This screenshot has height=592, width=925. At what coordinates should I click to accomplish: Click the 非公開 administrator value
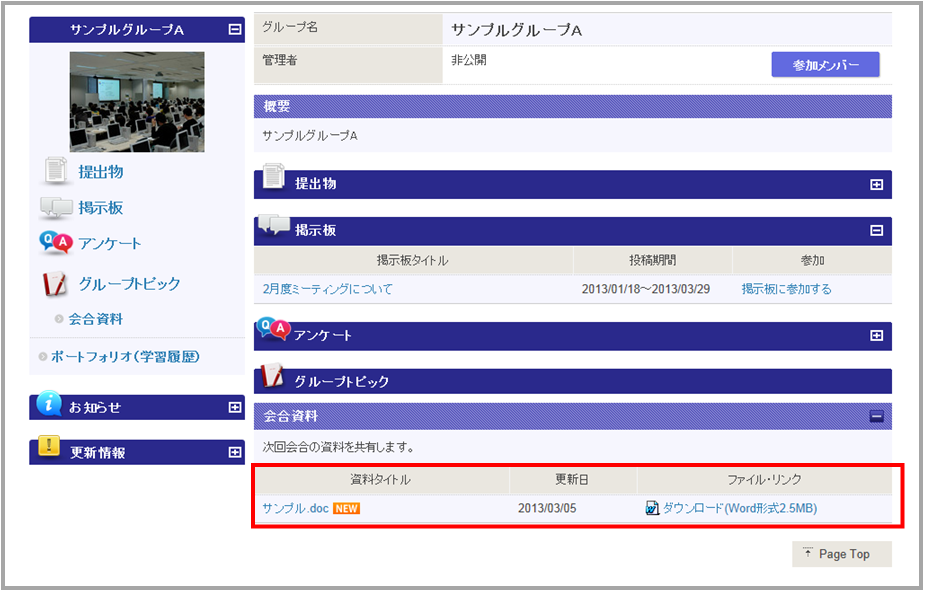pos(469,60)
